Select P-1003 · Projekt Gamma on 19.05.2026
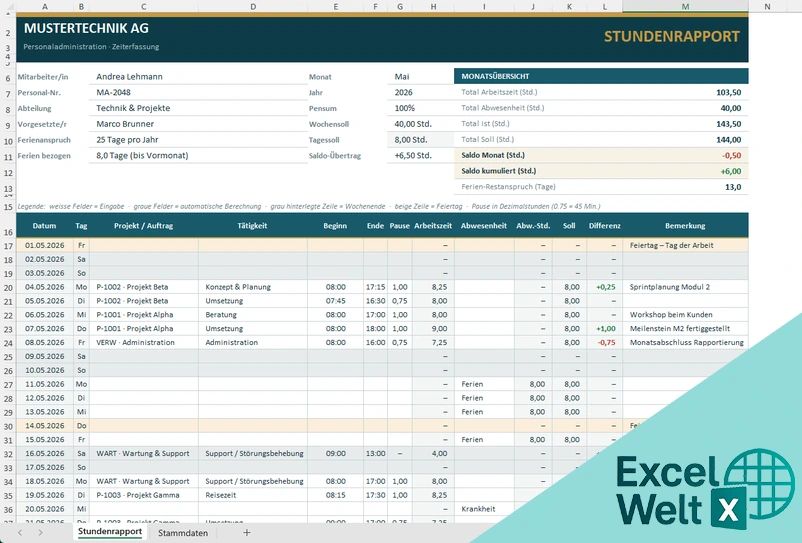This screenshot has width=802, height=543. click(144, 495)
